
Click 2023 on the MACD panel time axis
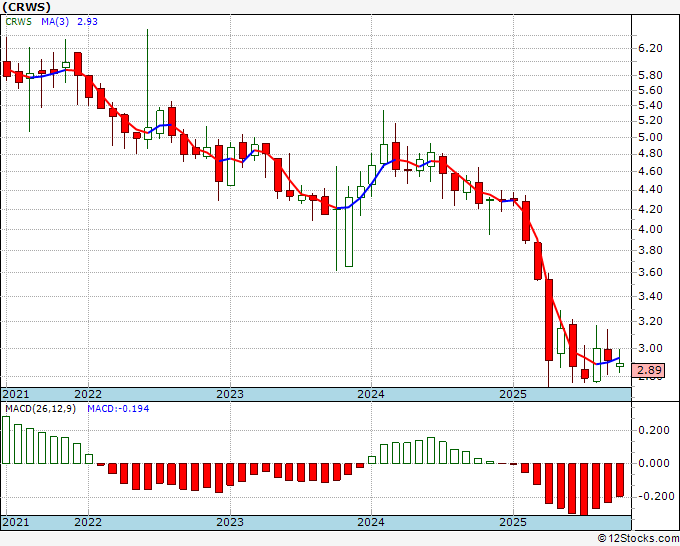click(230, 522)
